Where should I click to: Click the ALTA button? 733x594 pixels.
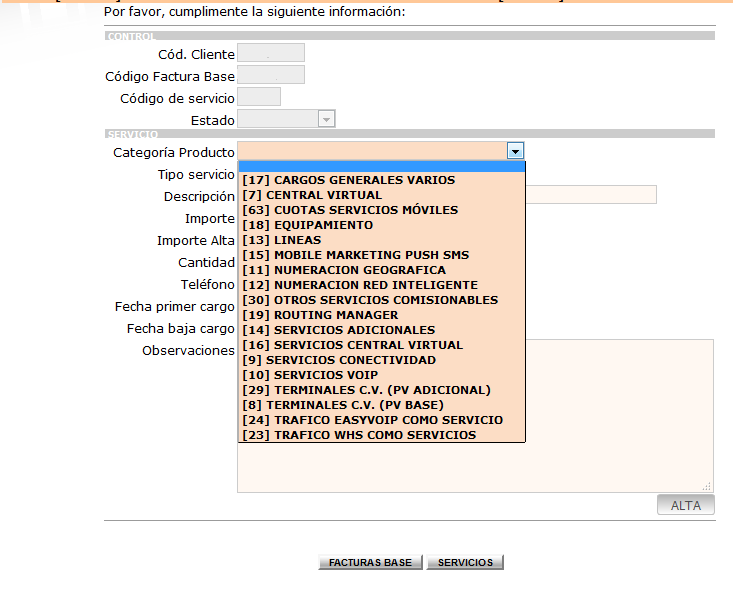(x=685, y=505)
